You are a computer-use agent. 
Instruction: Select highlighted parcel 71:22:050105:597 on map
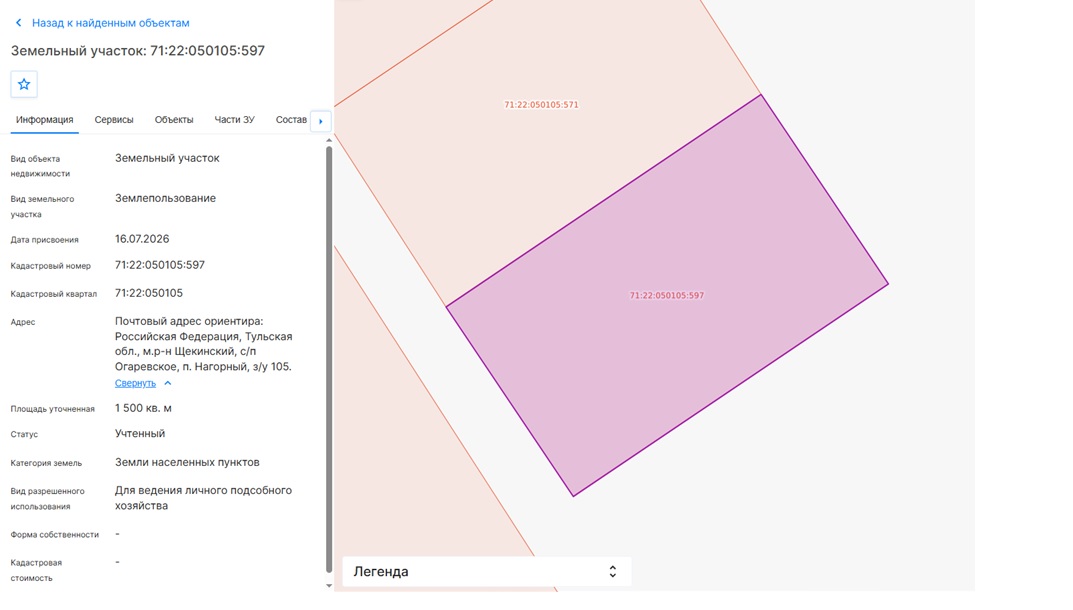coord(667,296)
